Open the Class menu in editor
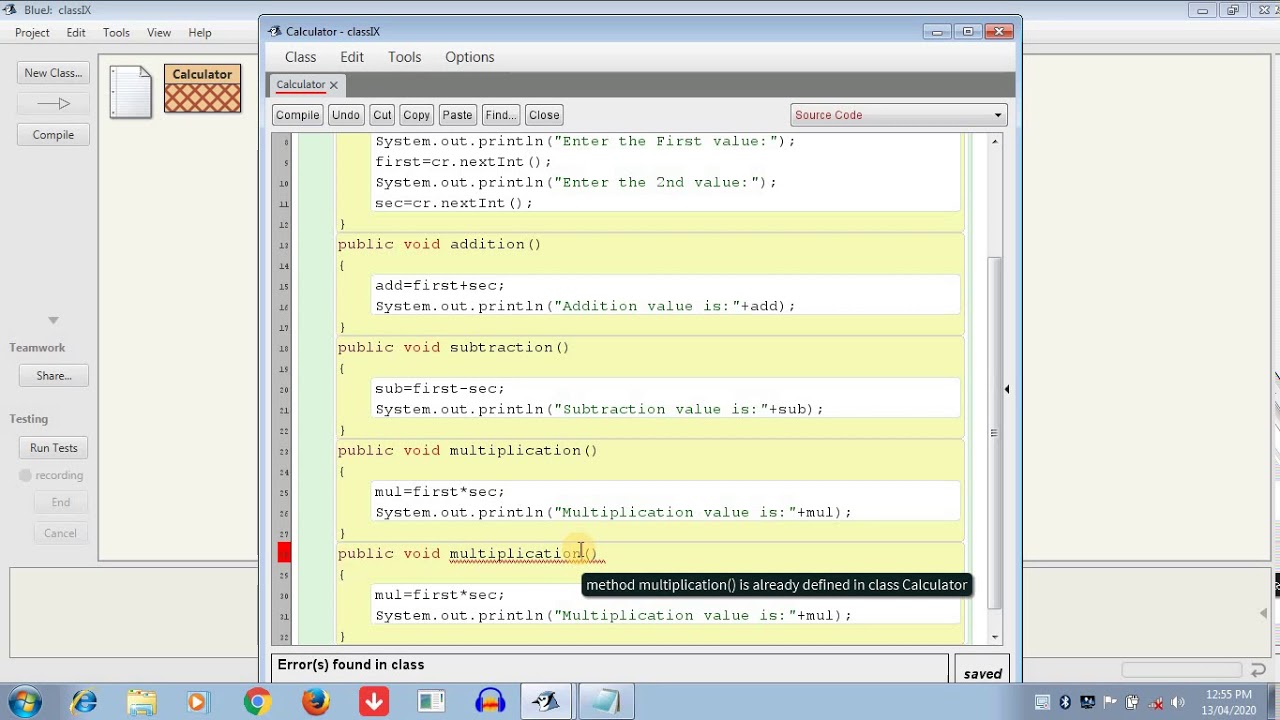This screenshot has width=1280, height=720. pos(300,57)
